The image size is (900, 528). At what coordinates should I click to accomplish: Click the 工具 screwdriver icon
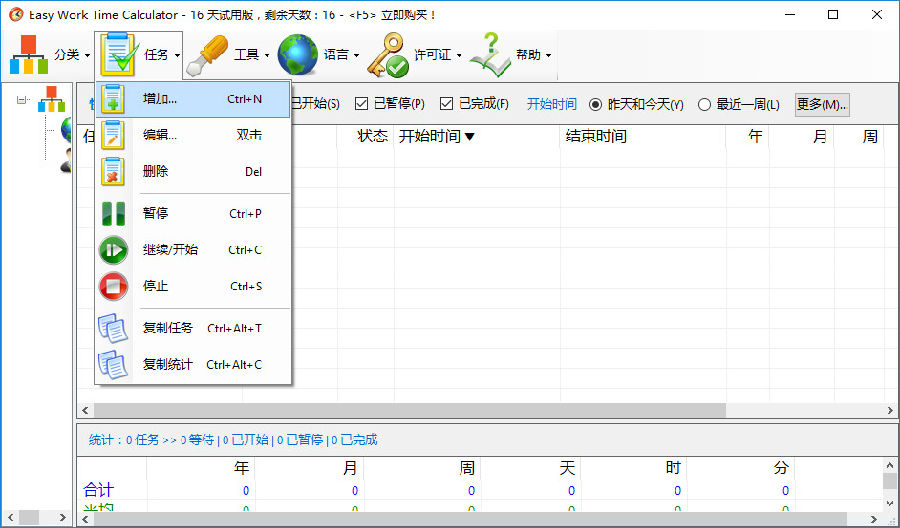point(207,55)
